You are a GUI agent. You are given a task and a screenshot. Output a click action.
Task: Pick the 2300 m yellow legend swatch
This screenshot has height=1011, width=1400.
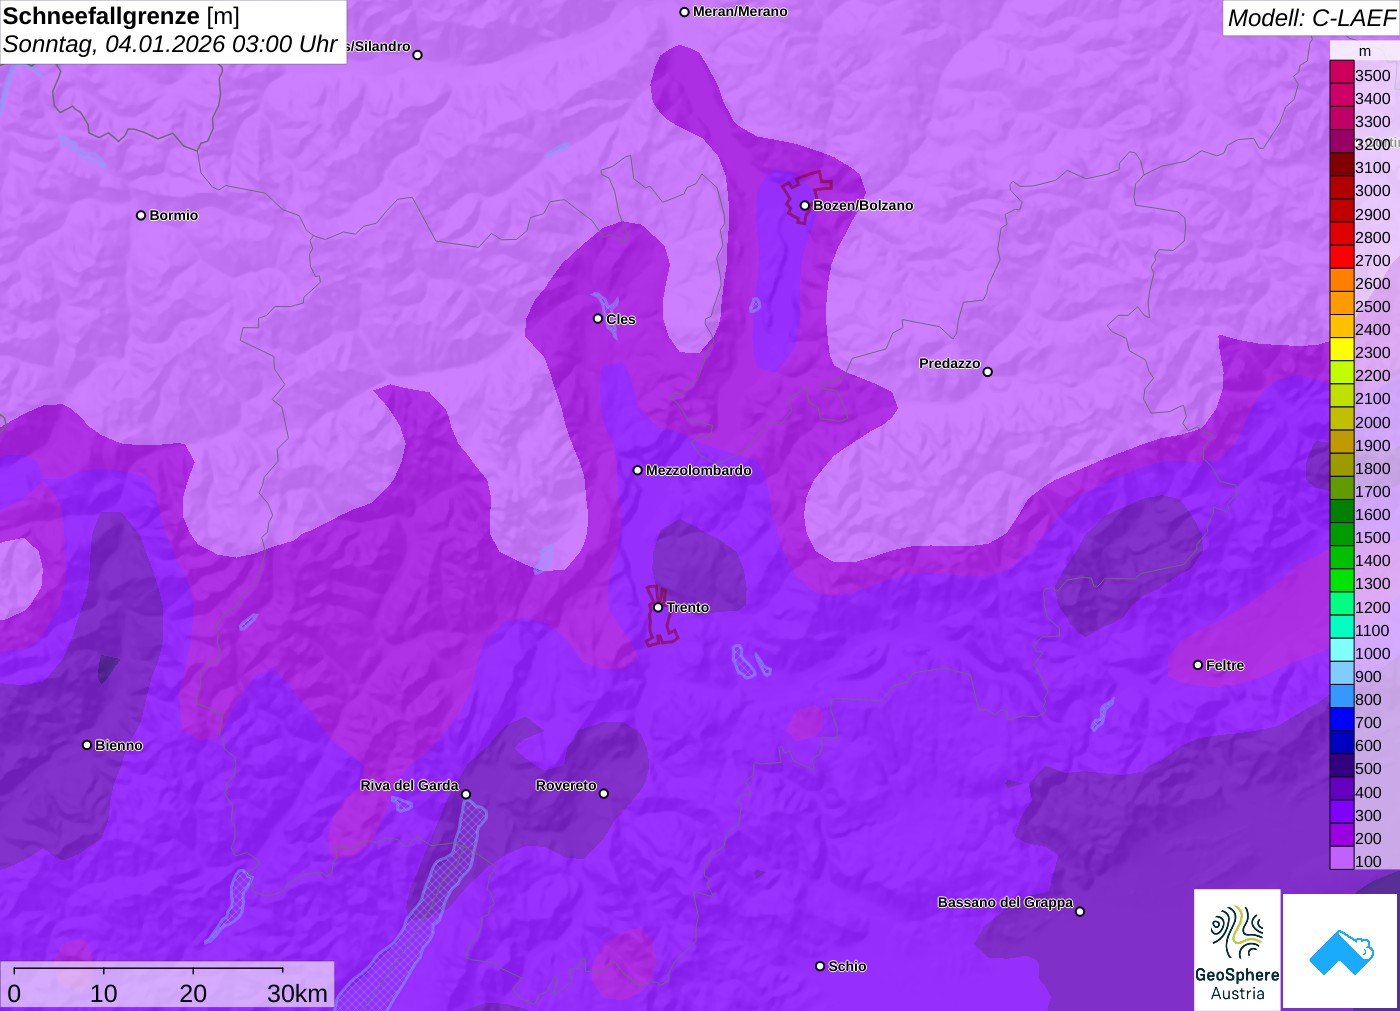1342,350
